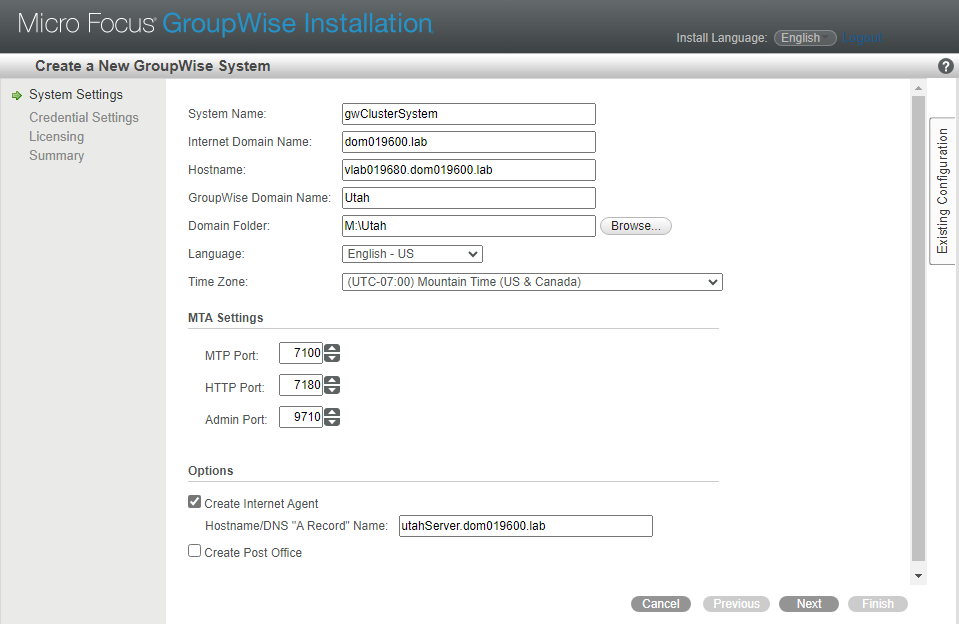Decrease the MTP Port value
Screen dimensions: 959x624
coord(333,358)
